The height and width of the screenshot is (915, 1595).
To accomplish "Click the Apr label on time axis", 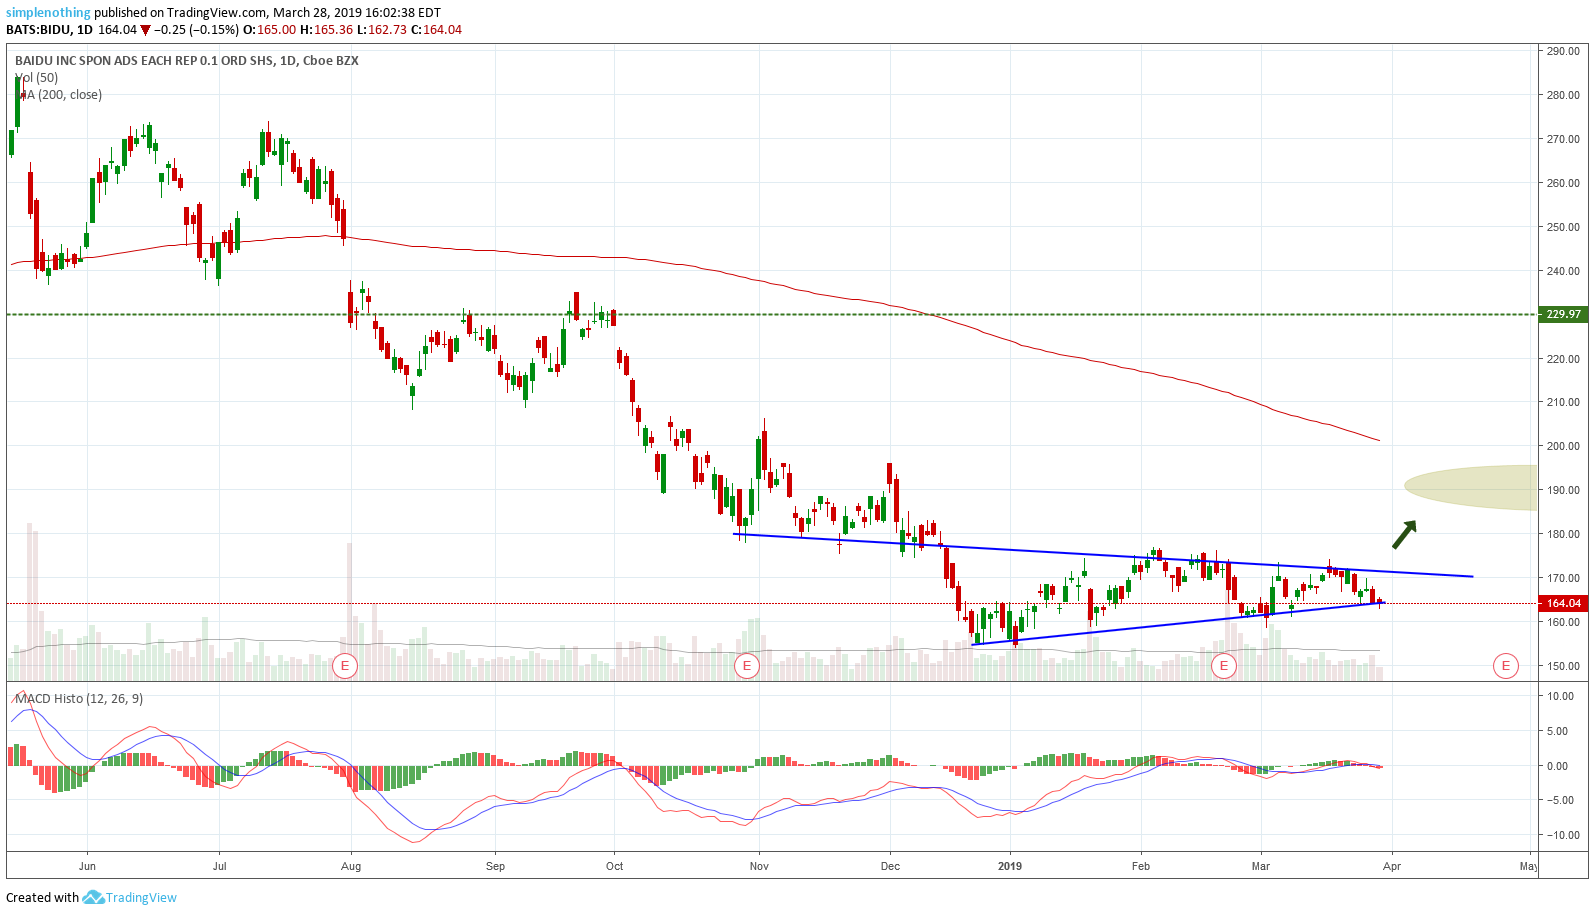I will pyautogui.click(x=1392, y=866).
